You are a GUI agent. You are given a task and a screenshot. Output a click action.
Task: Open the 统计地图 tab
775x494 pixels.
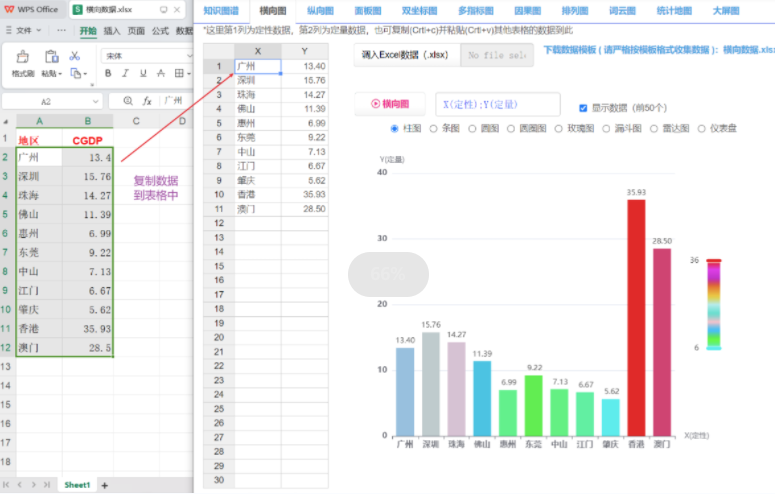tap(674, 11)
